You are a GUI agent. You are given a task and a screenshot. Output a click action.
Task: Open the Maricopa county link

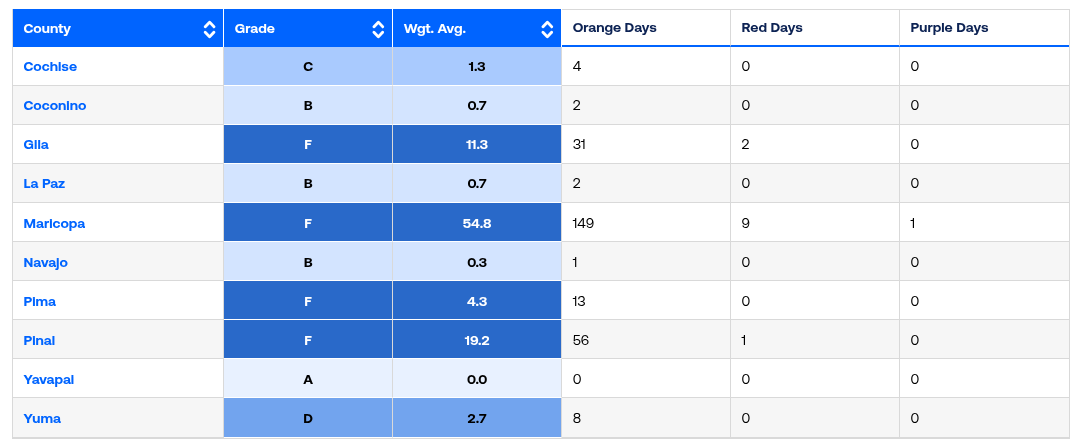pyautogui.click(x=54, y=223)
